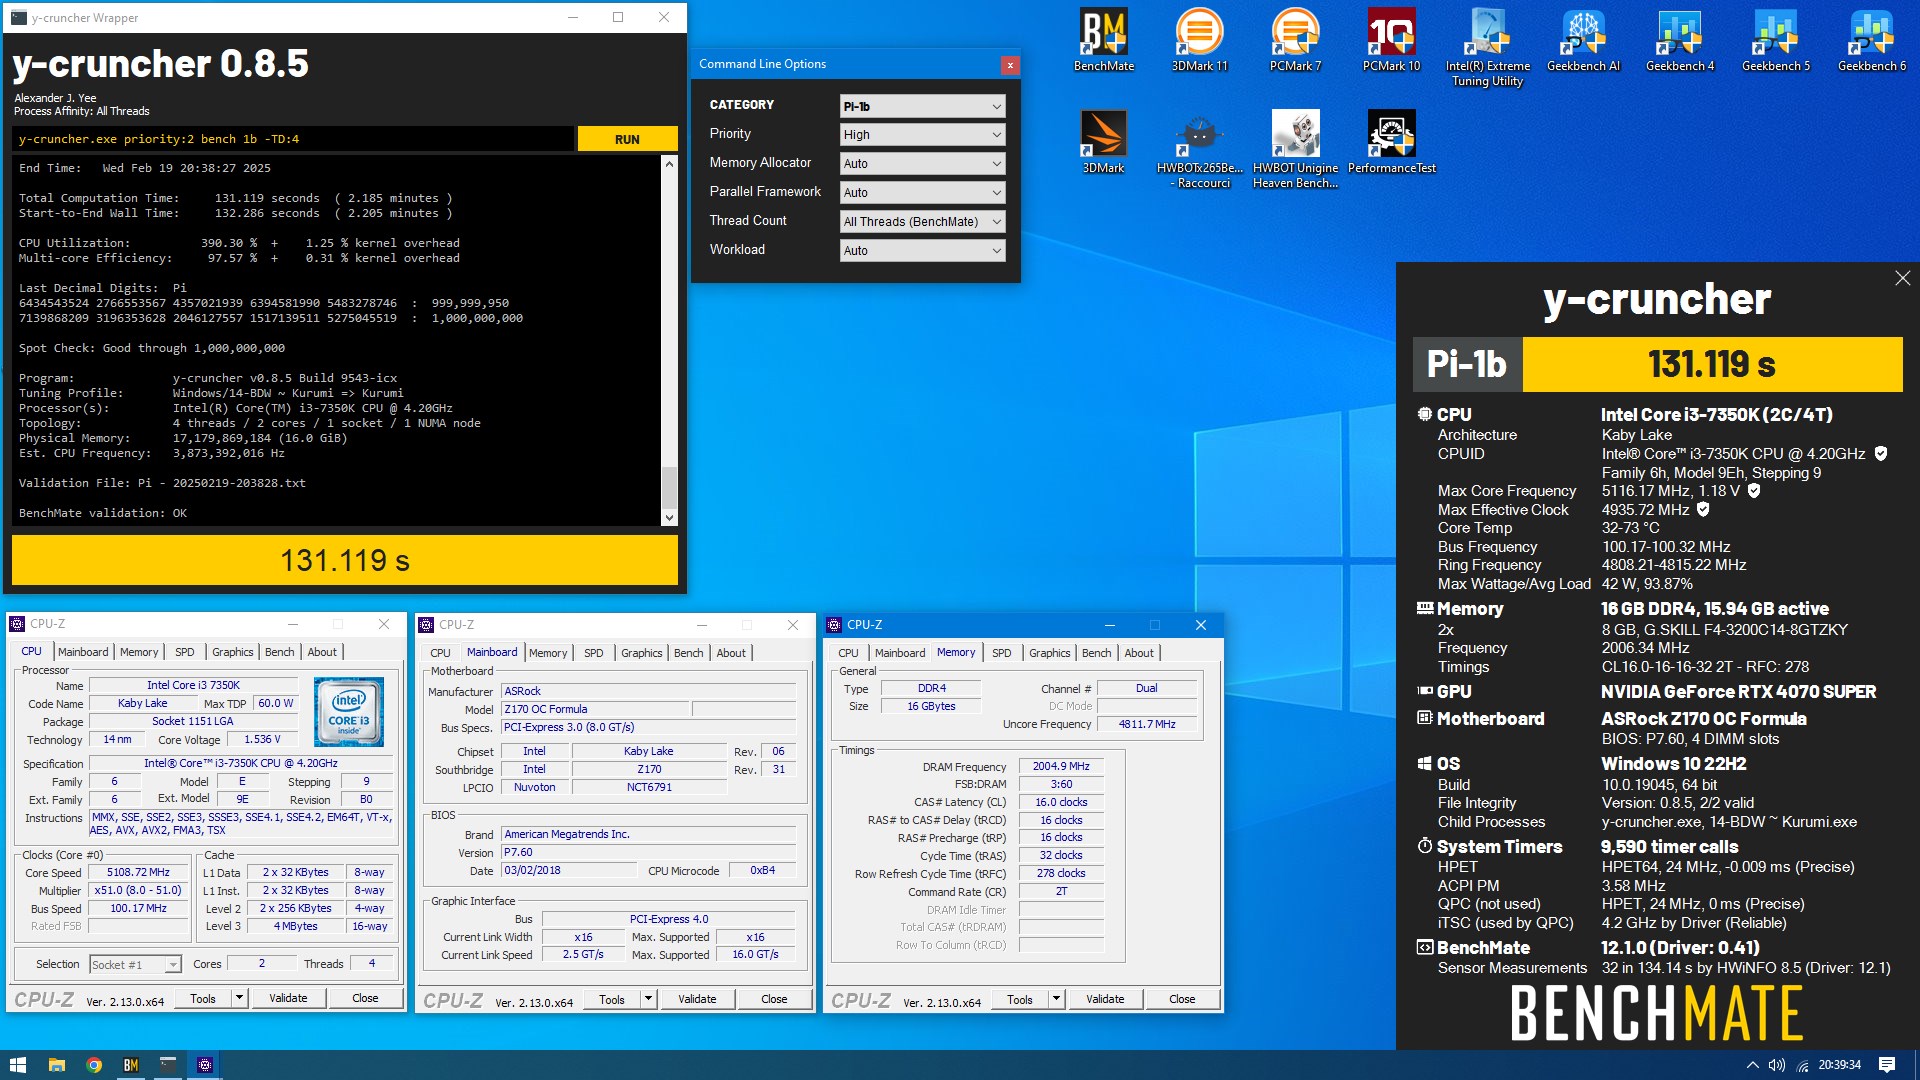Image resolution: width=1920 pixels, height=1080 pixels.
Task: Switch to Mainboard tab in the CPU-Z processor window
Action: point(83,652)
